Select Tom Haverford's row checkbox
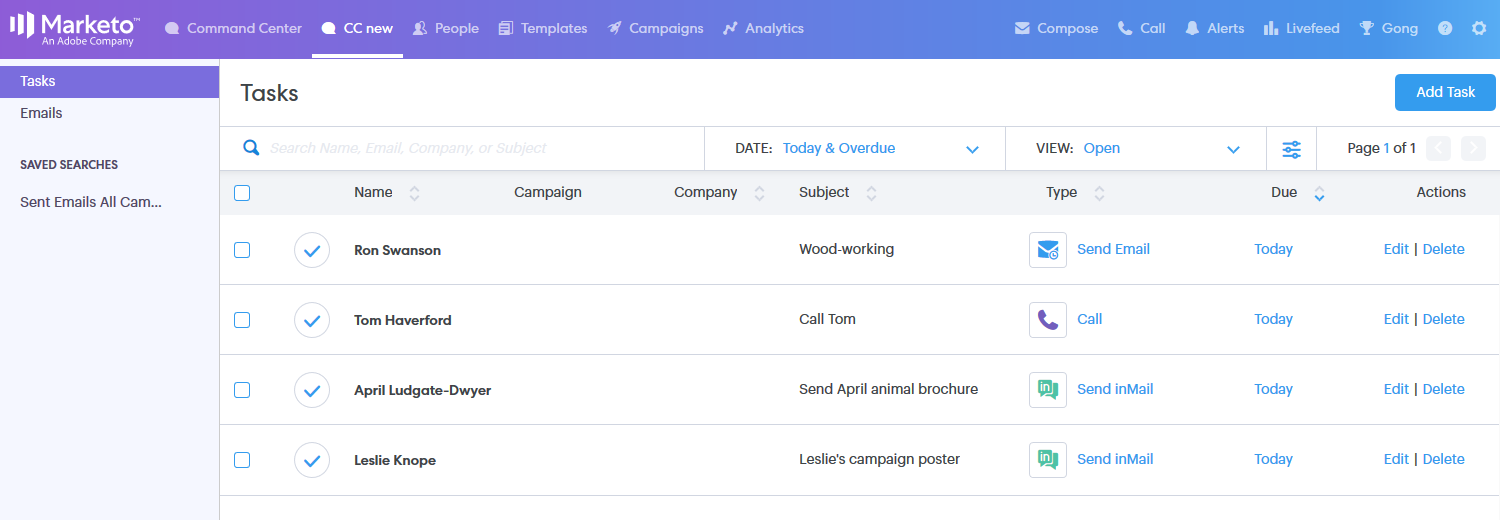 click(242, 320)
